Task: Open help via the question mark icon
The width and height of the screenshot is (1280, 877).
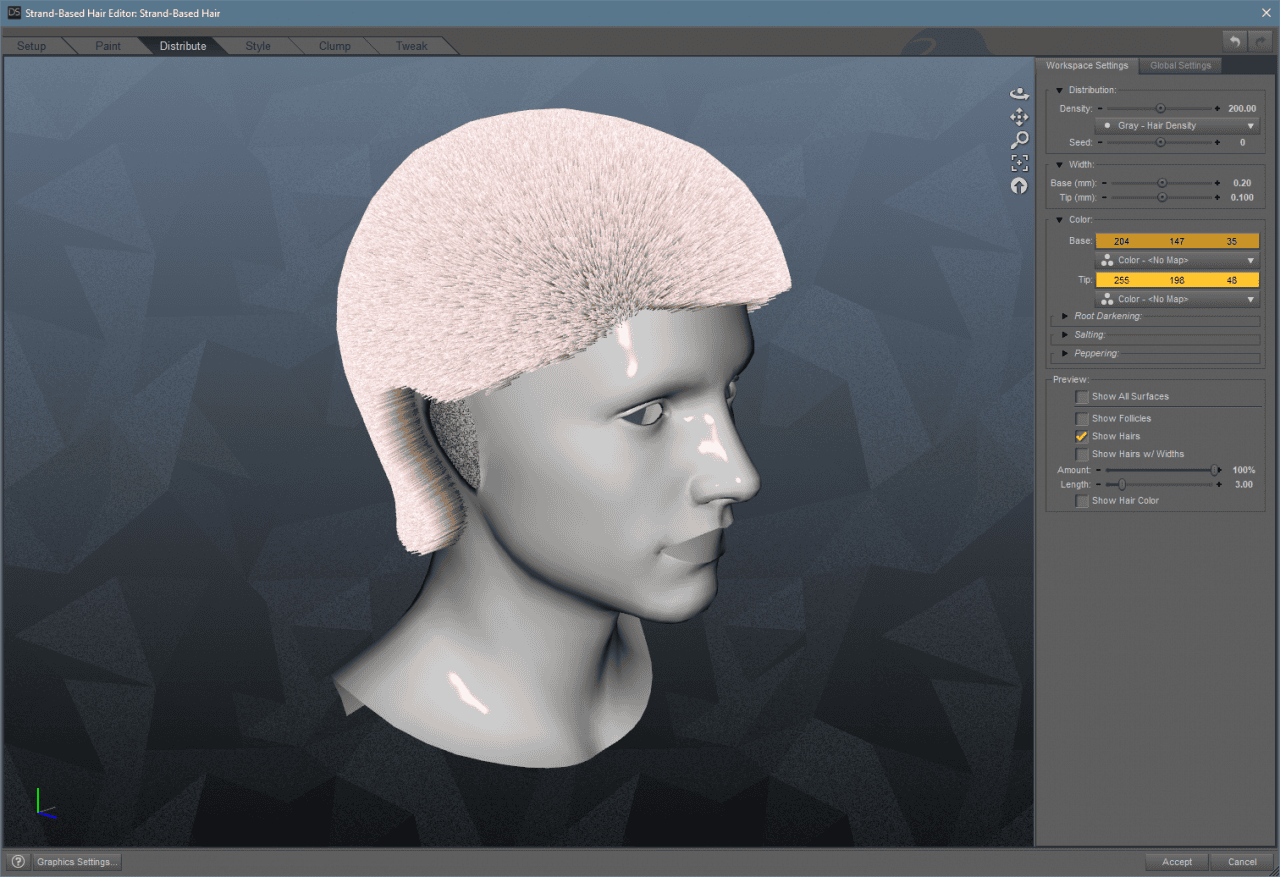Action: point(18,861)
